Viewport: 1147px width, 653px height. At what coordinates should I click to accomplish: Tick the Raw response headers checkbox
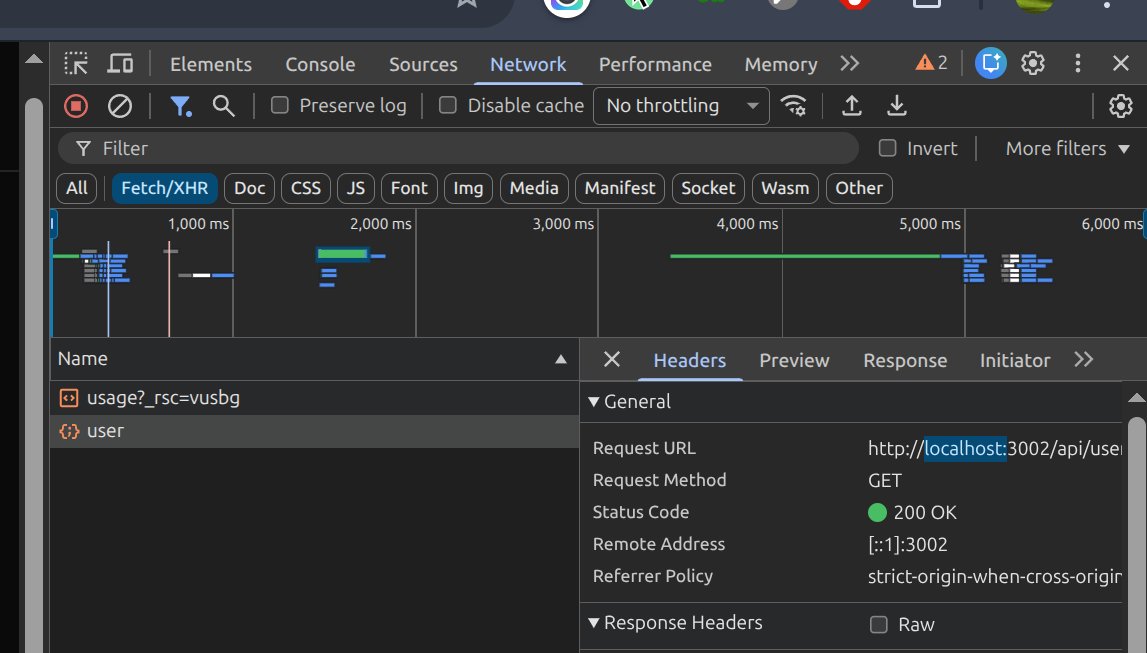point(879,624)
